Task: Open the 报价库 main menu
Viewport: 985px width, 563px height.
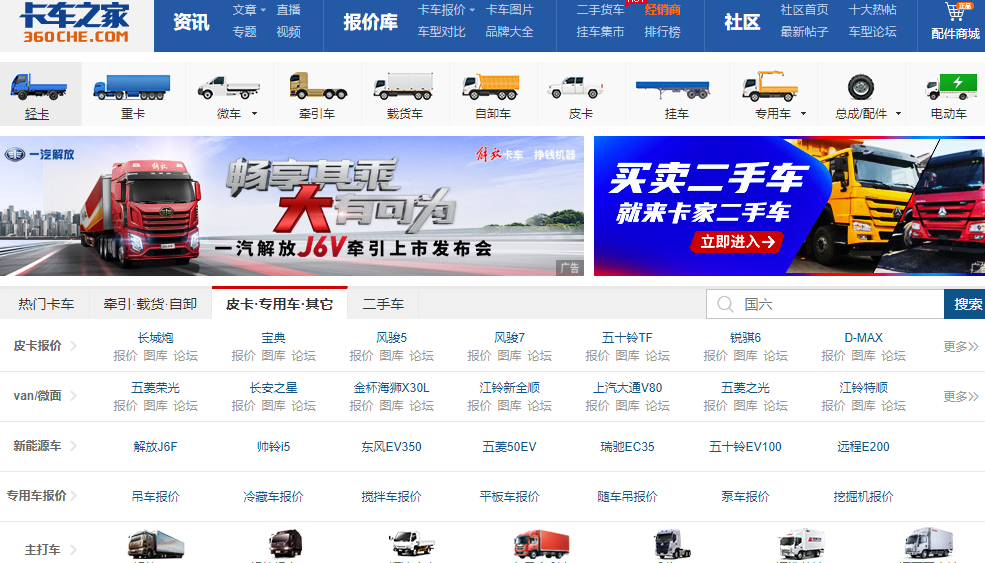Action: (x=370, y=23)
